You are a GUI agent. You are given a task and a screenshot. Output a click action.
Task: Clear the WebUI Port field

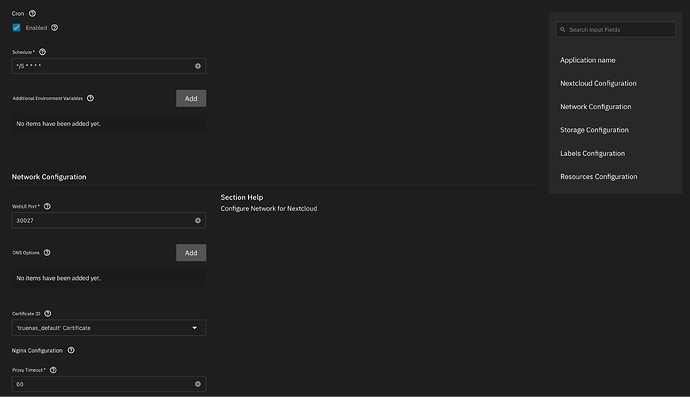[x=198, y=221]
